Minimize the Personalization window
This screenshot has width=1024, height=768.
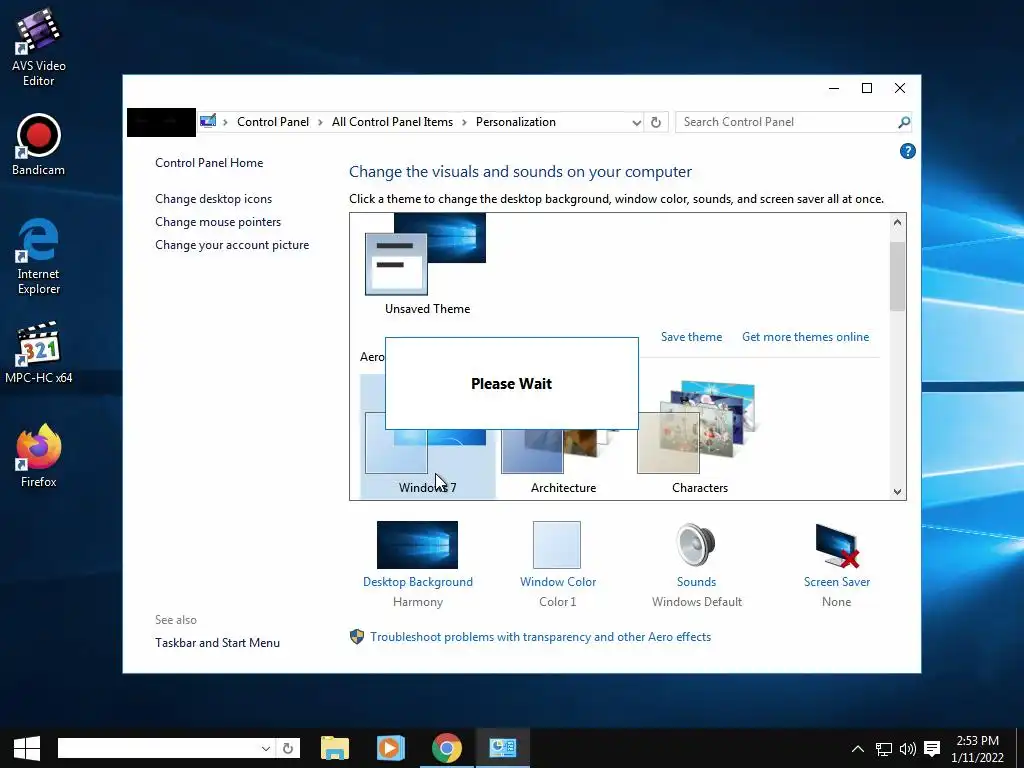tap(834, 88)
